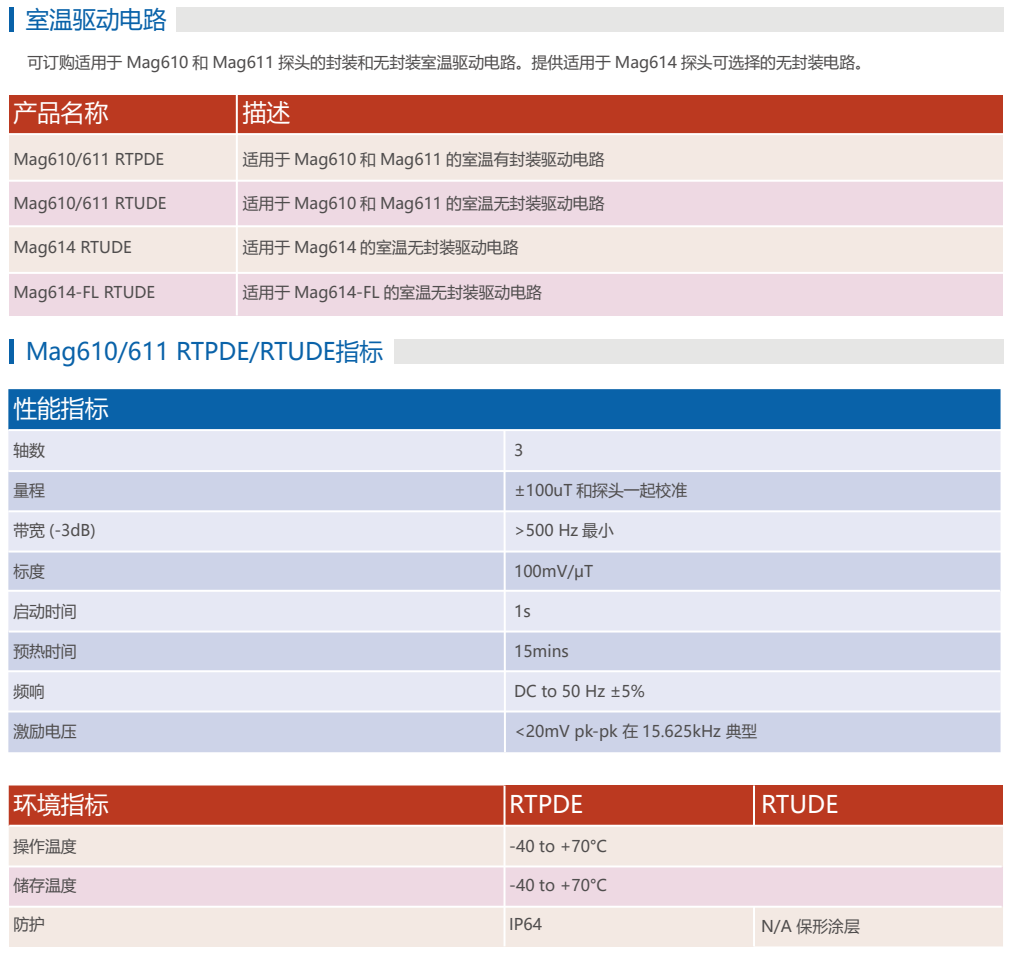Click the 储存温度 value -40 to +70°C

point(558,885)
